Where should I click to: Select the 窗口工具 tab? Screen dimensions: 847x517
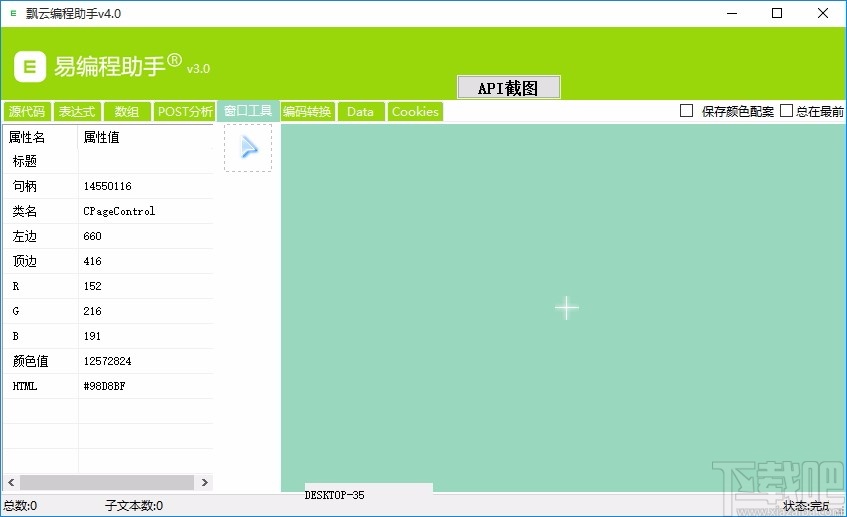[x=248, y=111]
